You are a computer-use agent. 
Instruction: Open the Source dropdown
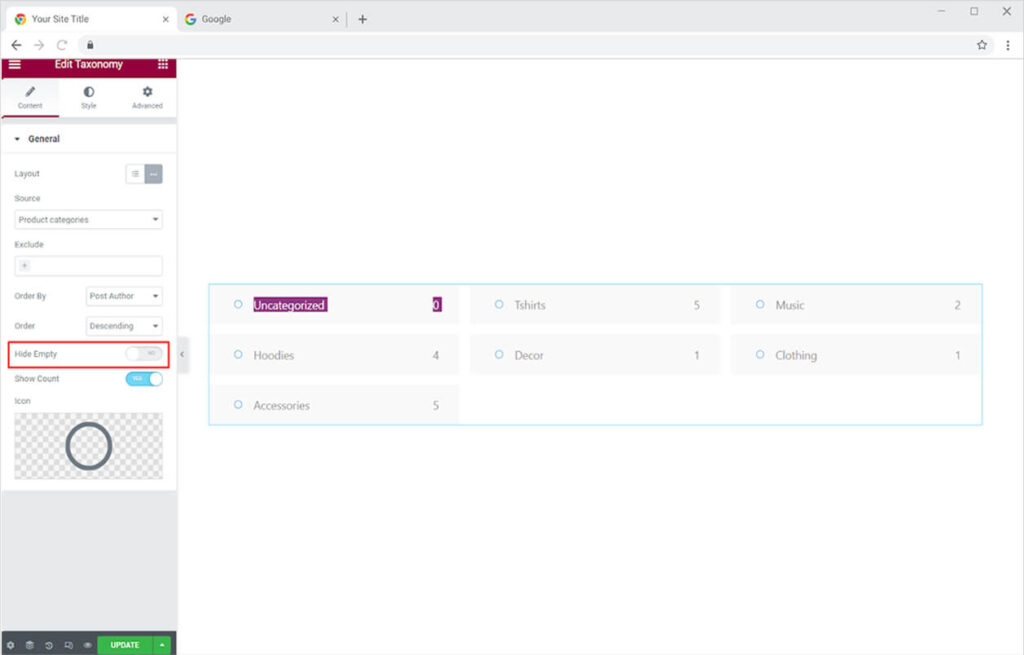click(x=89, y=220)
